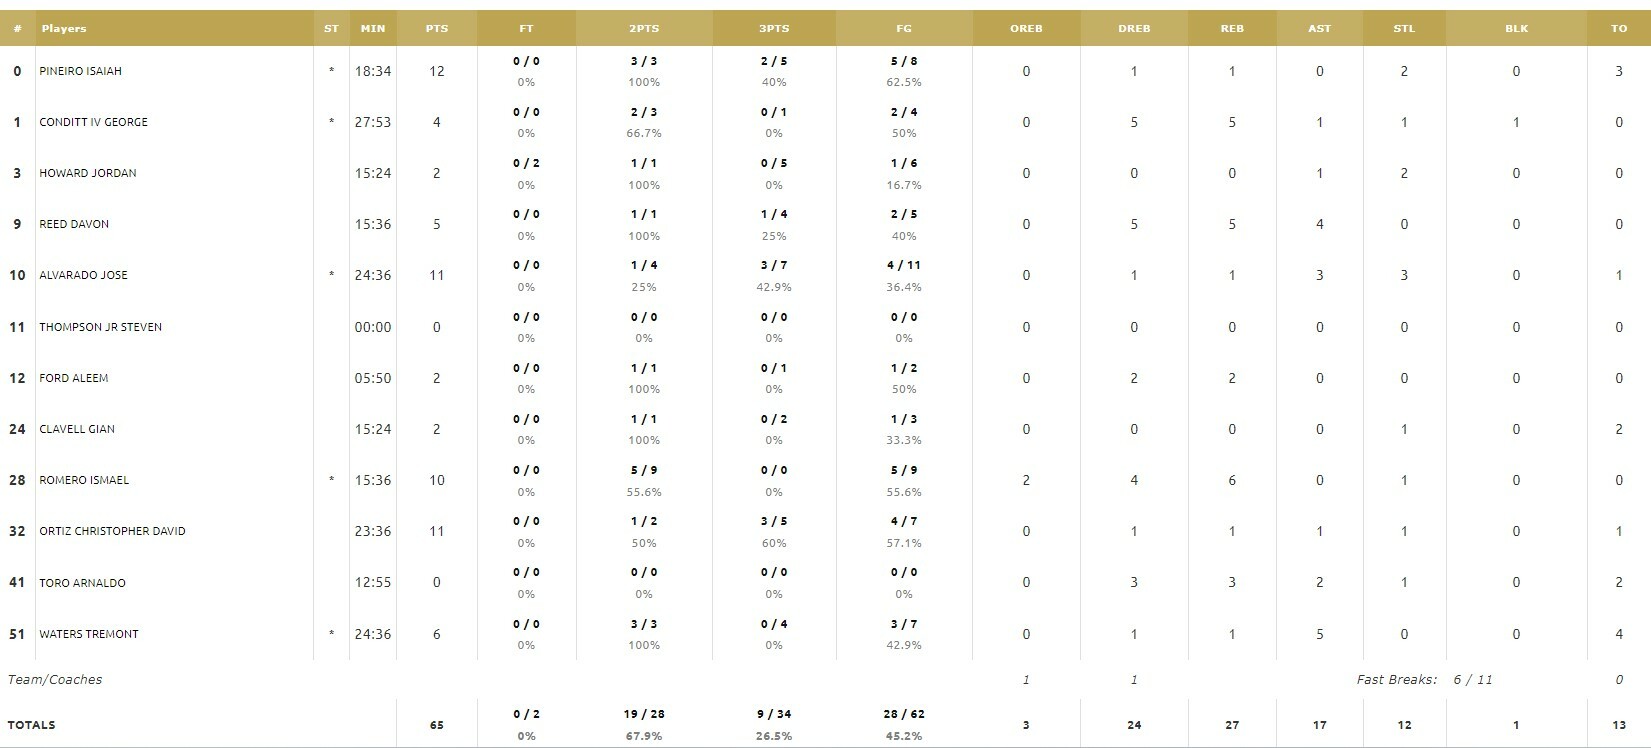The width and height of the screenshot is (1651, 748).
Task: Click the AST column header
Action: point(1319,28)
